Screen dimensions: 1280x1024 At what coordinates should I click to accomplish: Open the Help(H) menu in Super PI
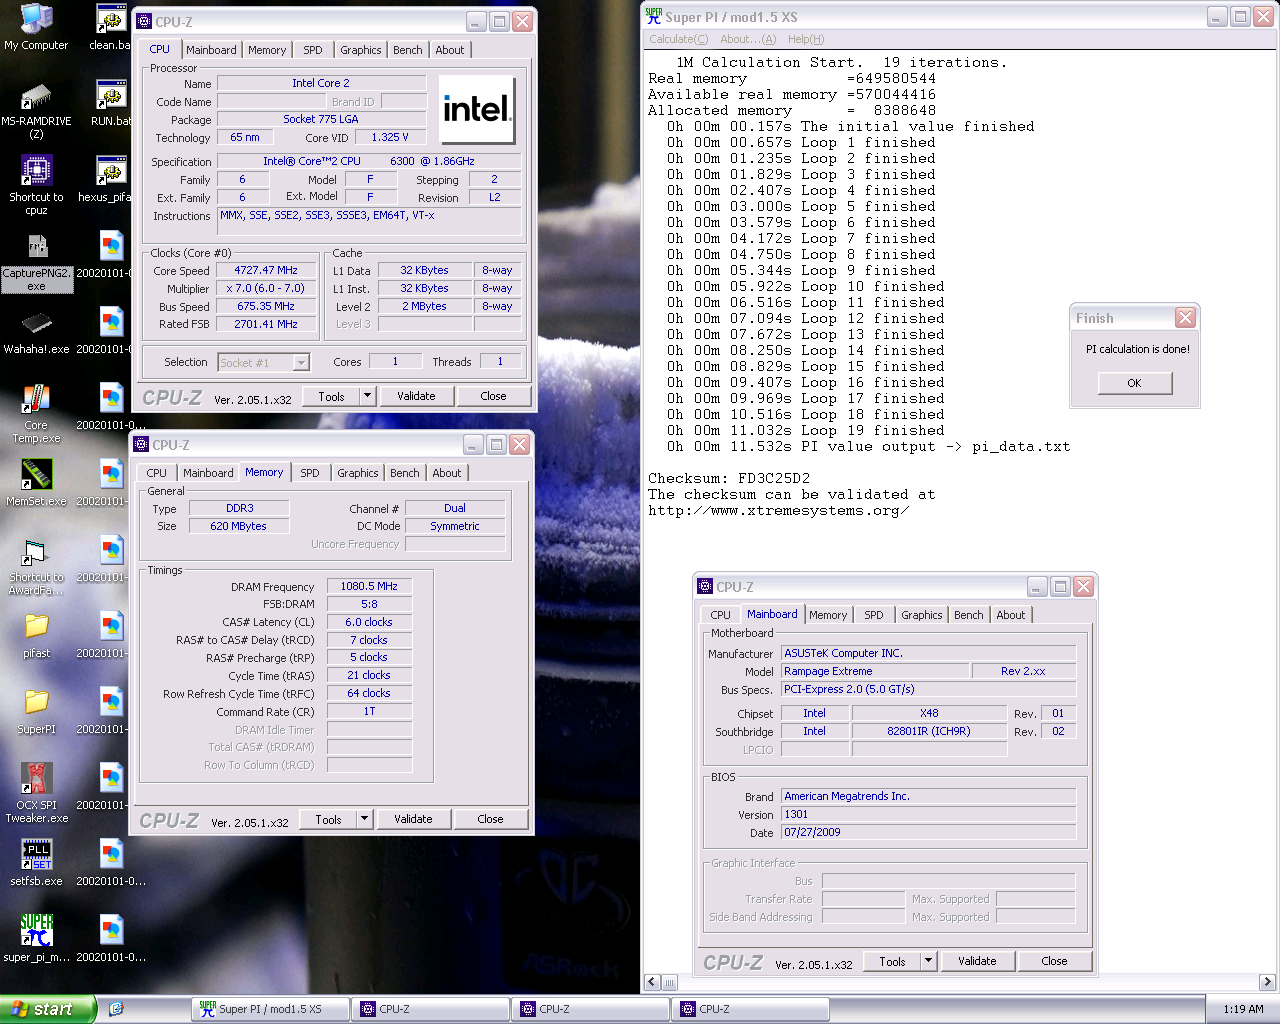point(806,39)
